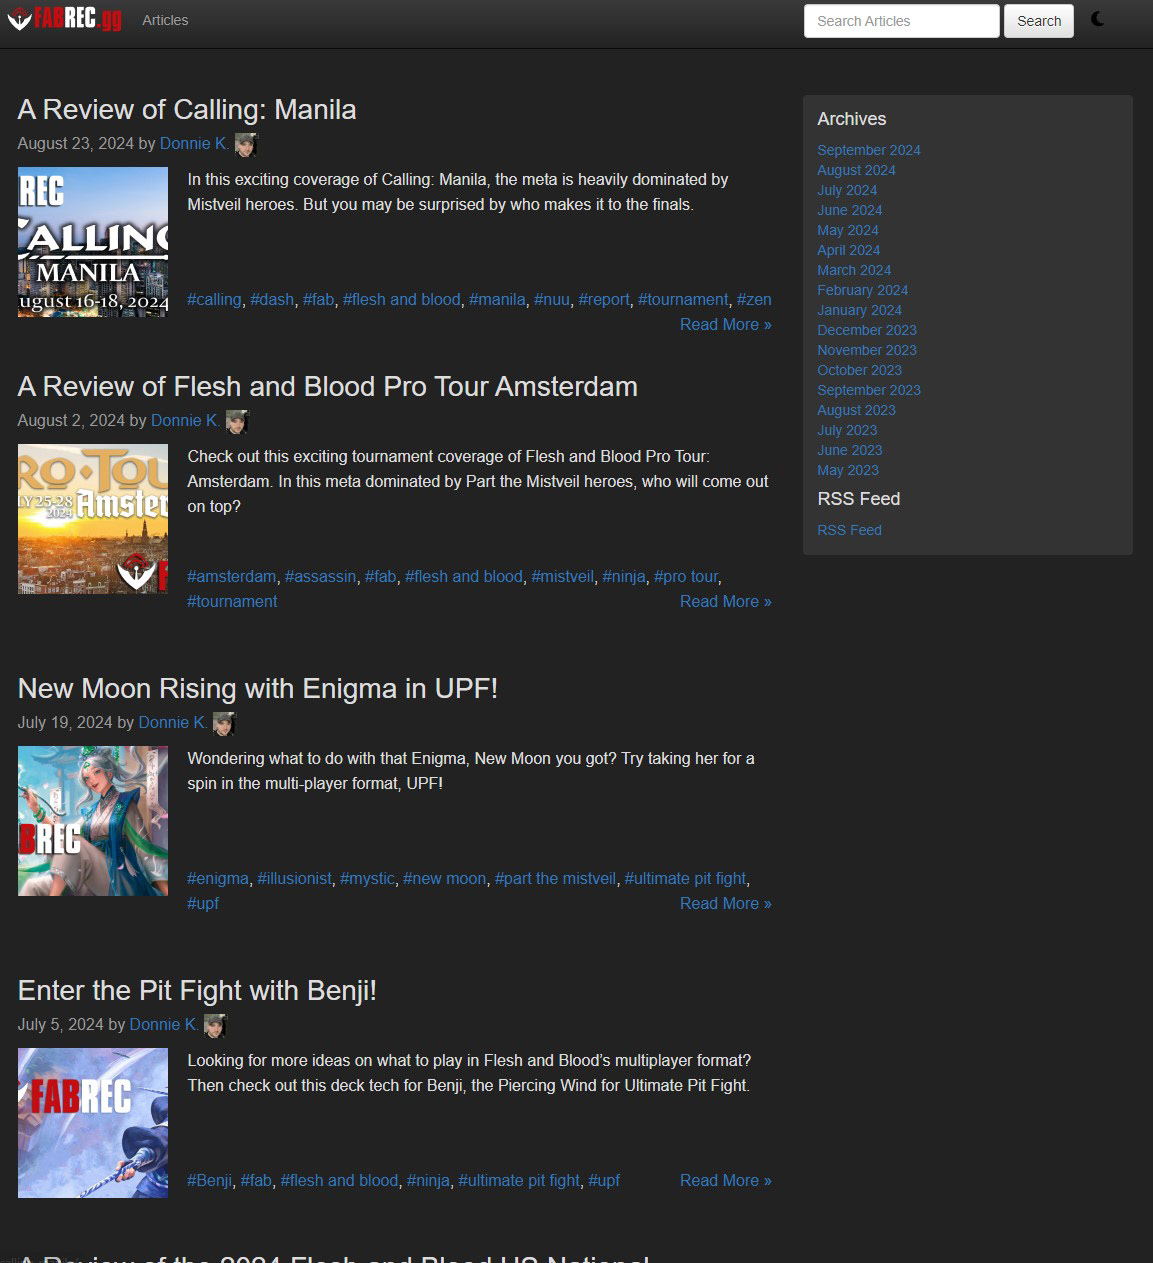This screenshot has width=1153, height=1263.
Task: Select the #dash tag
Action: point(272,299)
